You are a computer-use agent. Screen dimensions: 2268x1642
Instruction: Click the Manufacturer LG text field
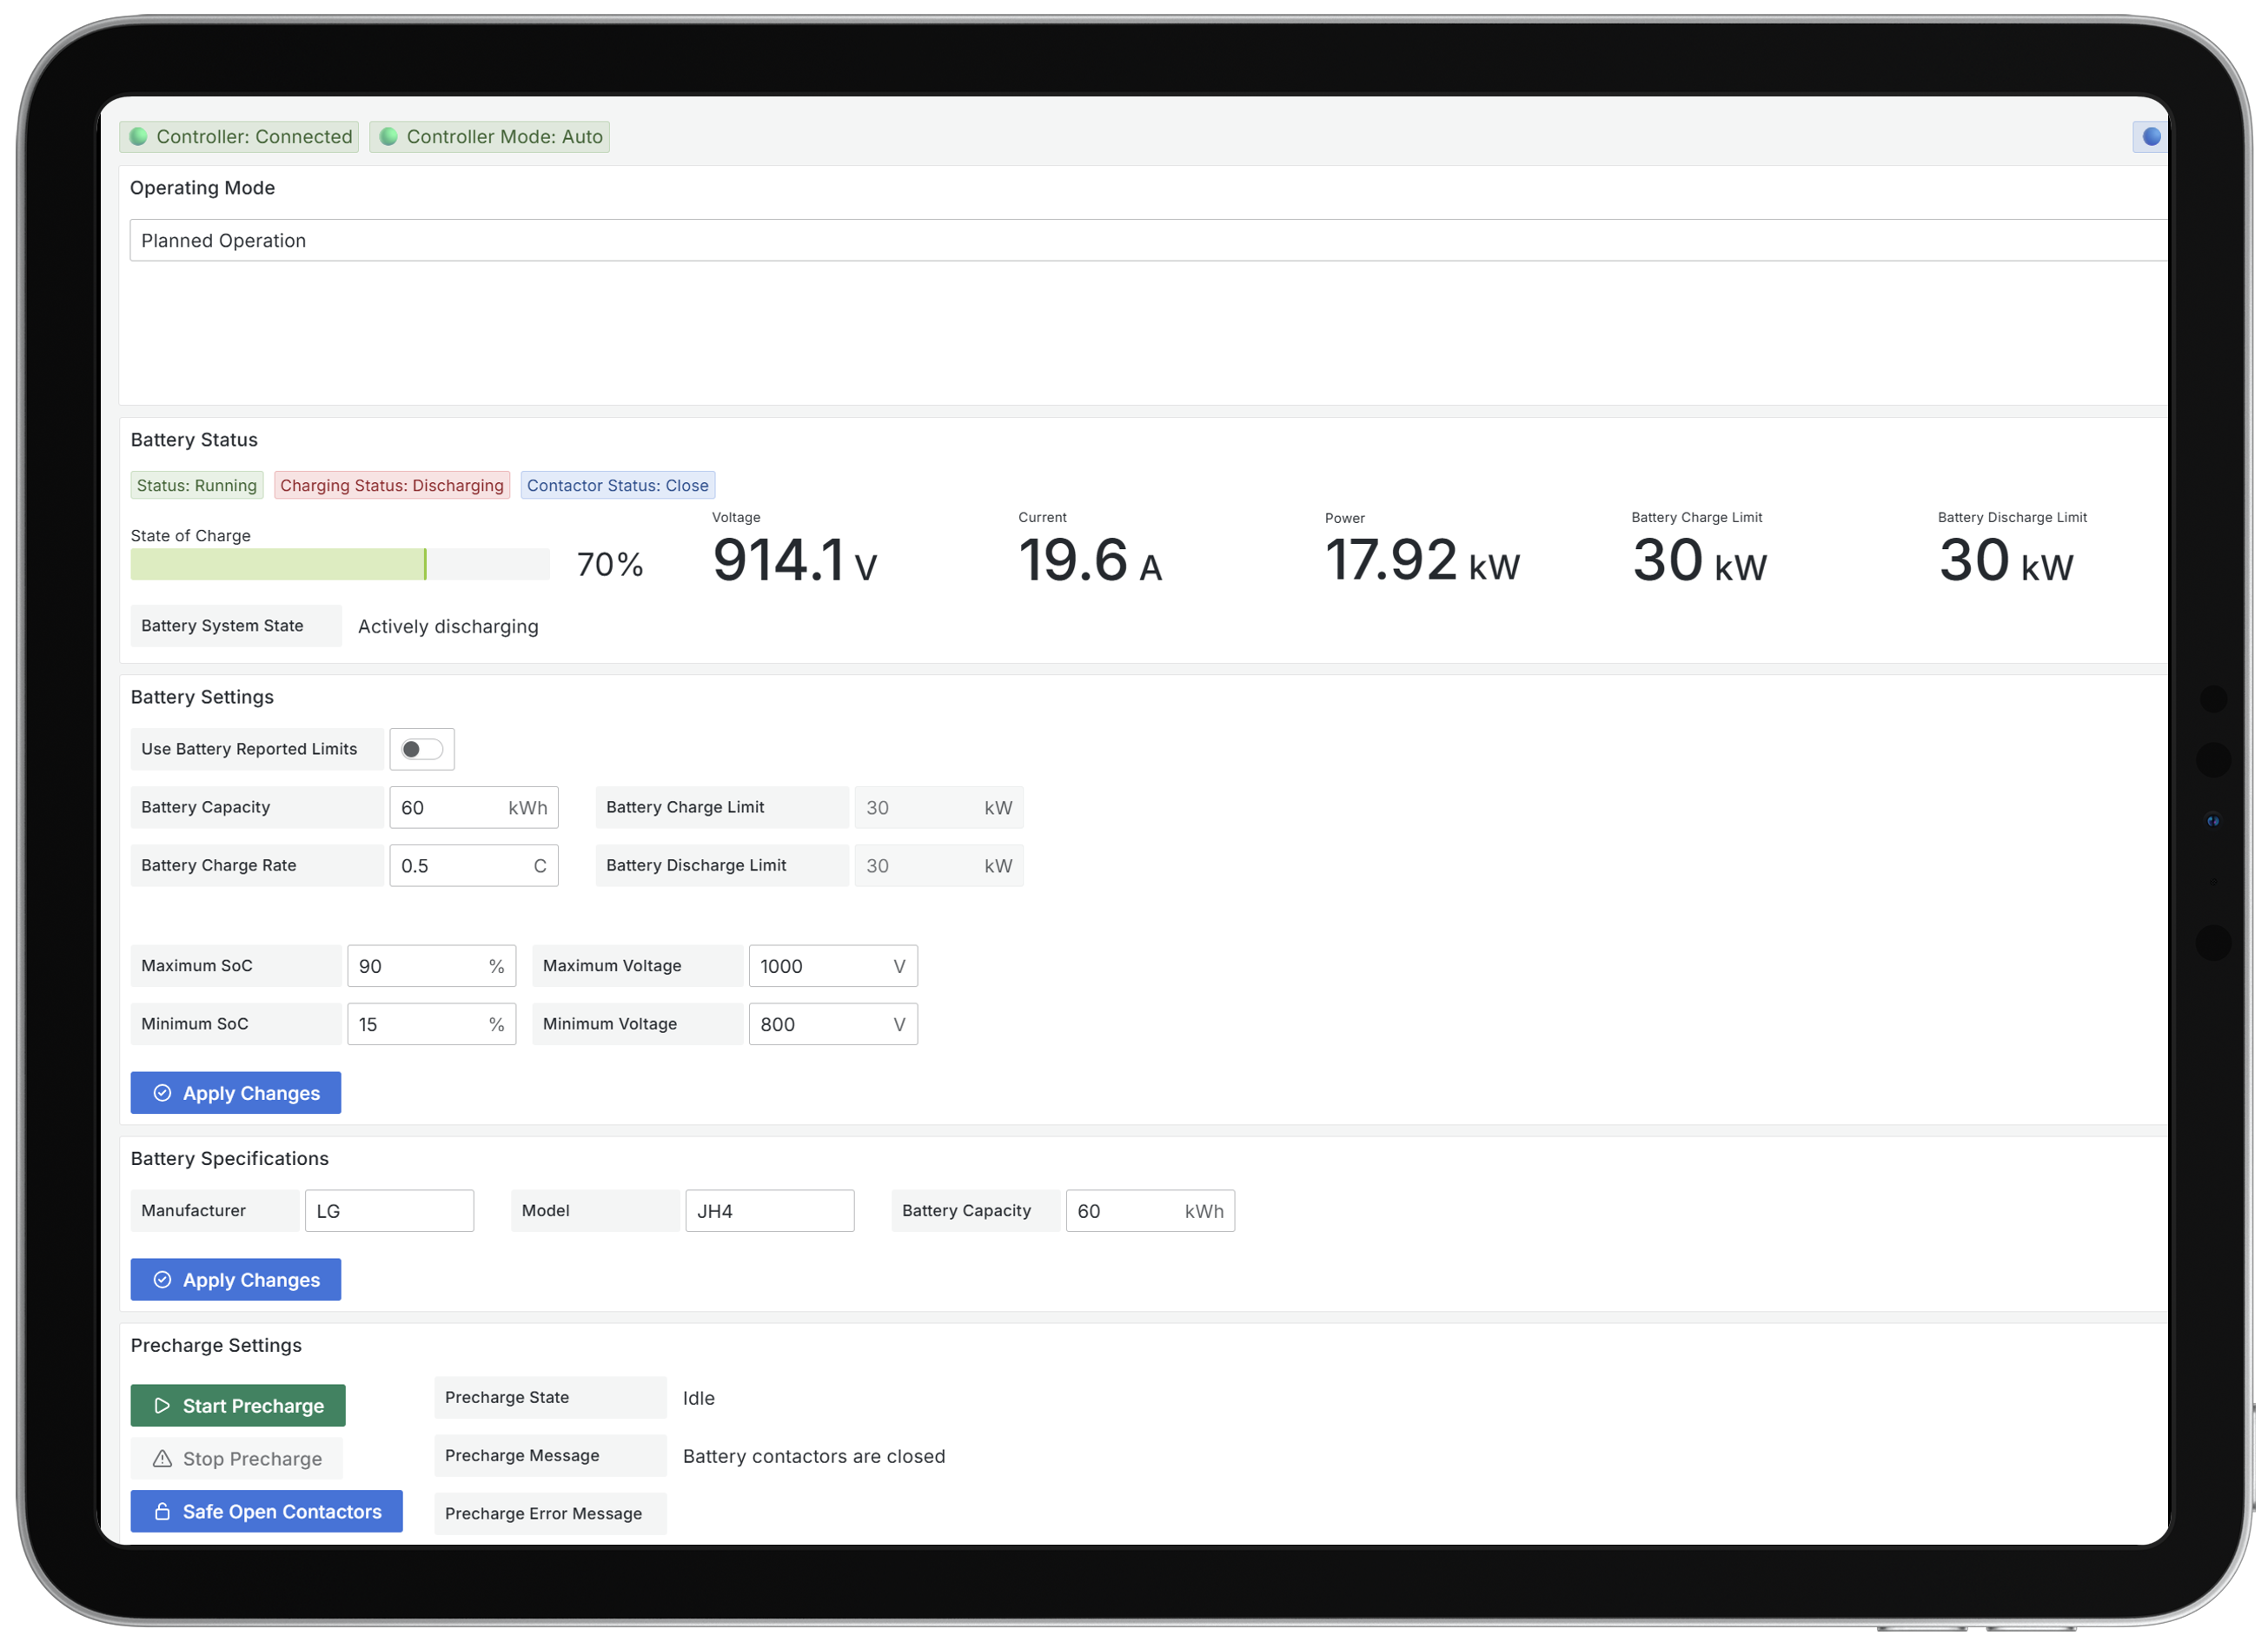point(388,1211)
